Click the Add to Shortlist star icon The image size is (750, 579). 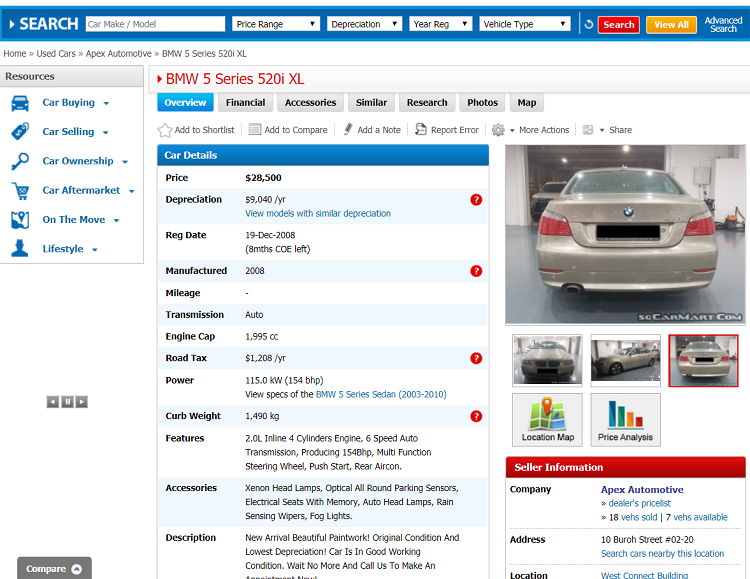click(165, 130)
